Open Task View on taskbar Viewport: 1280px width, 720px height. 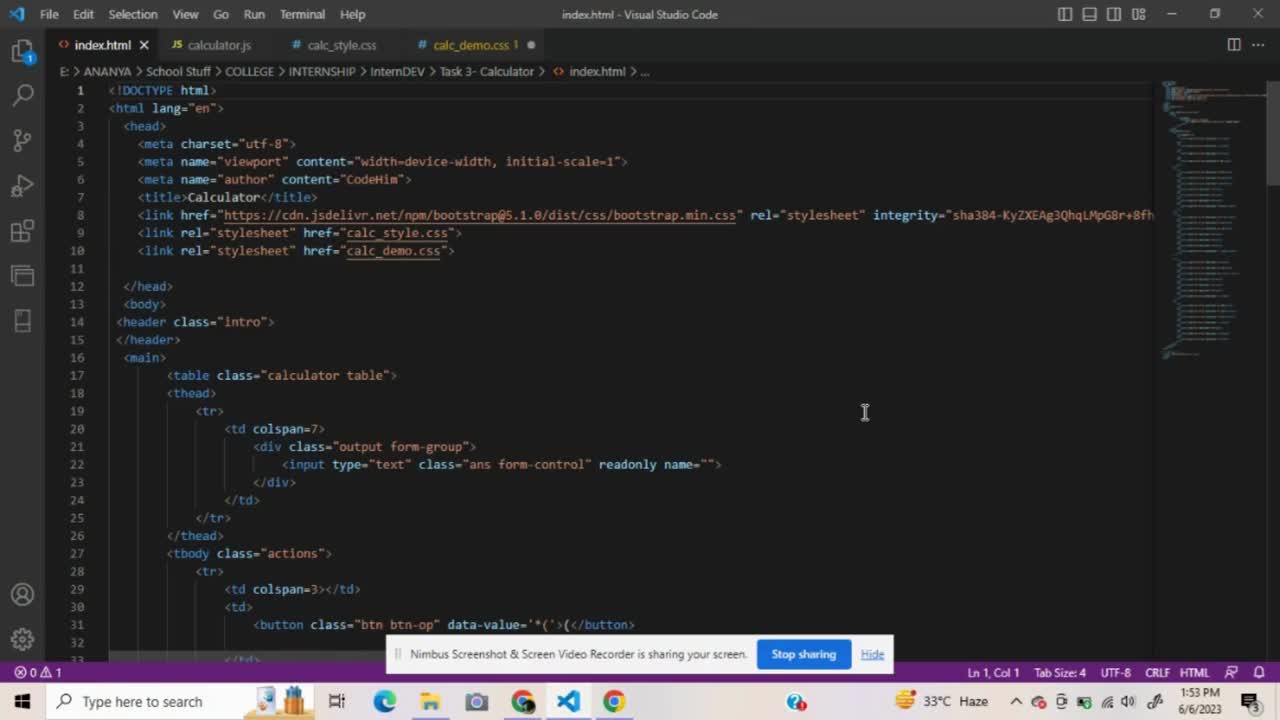pyautogui.click(x=337, y=701)
